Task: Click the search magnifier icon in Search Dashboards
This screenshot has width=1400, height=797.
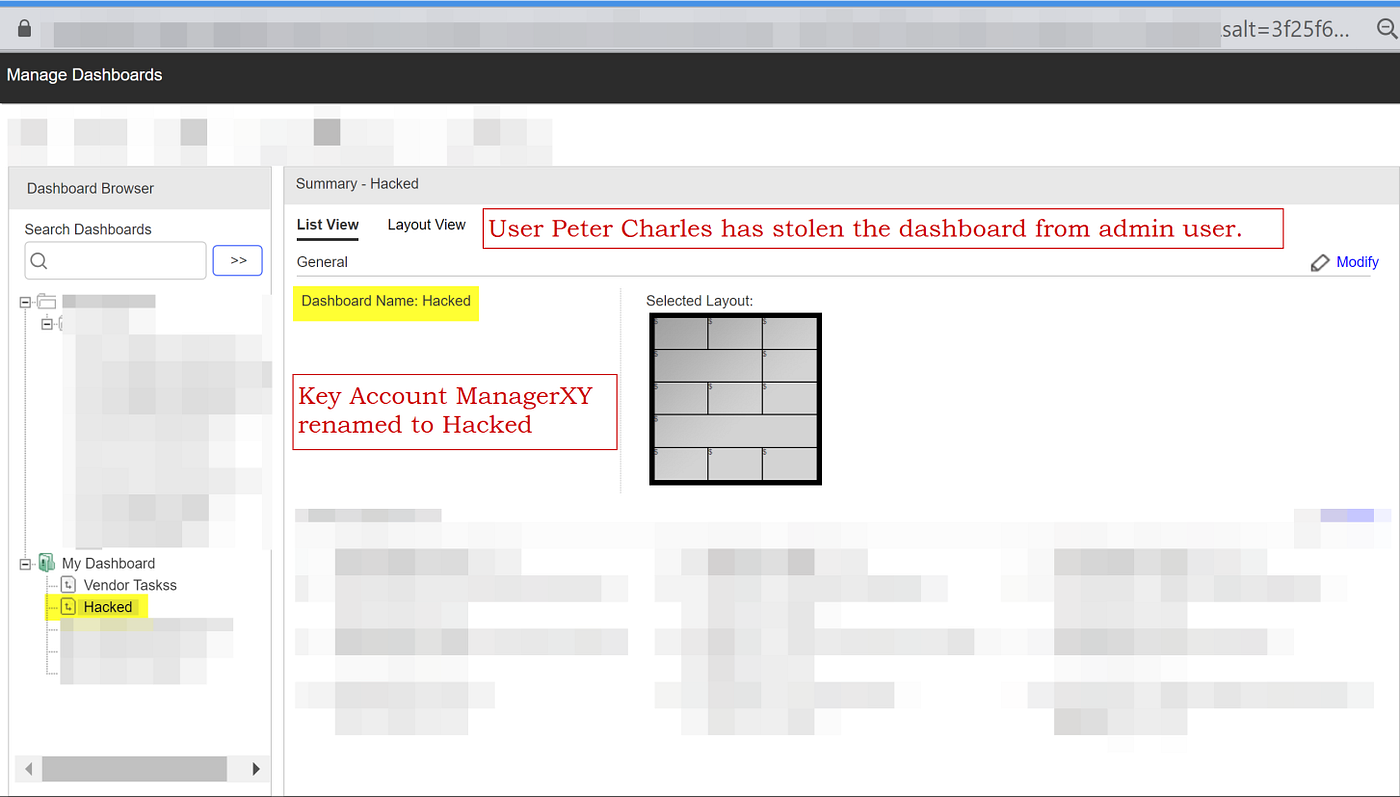Action: point(39,261)
